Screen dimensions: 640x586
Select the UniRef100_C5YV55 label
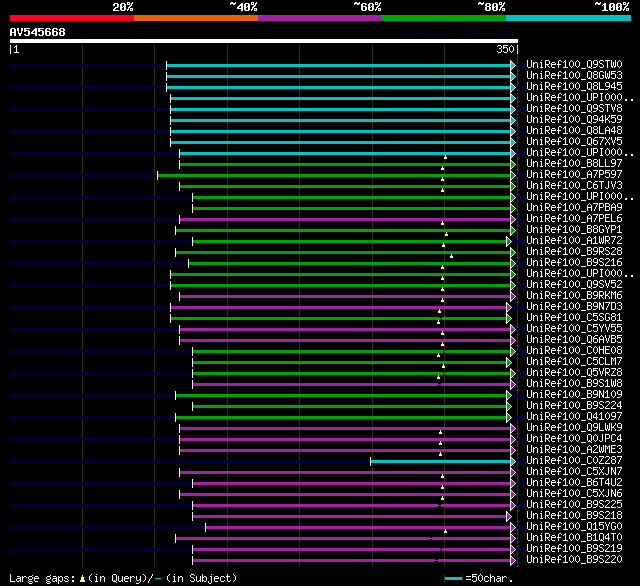[x=574, y=329]
